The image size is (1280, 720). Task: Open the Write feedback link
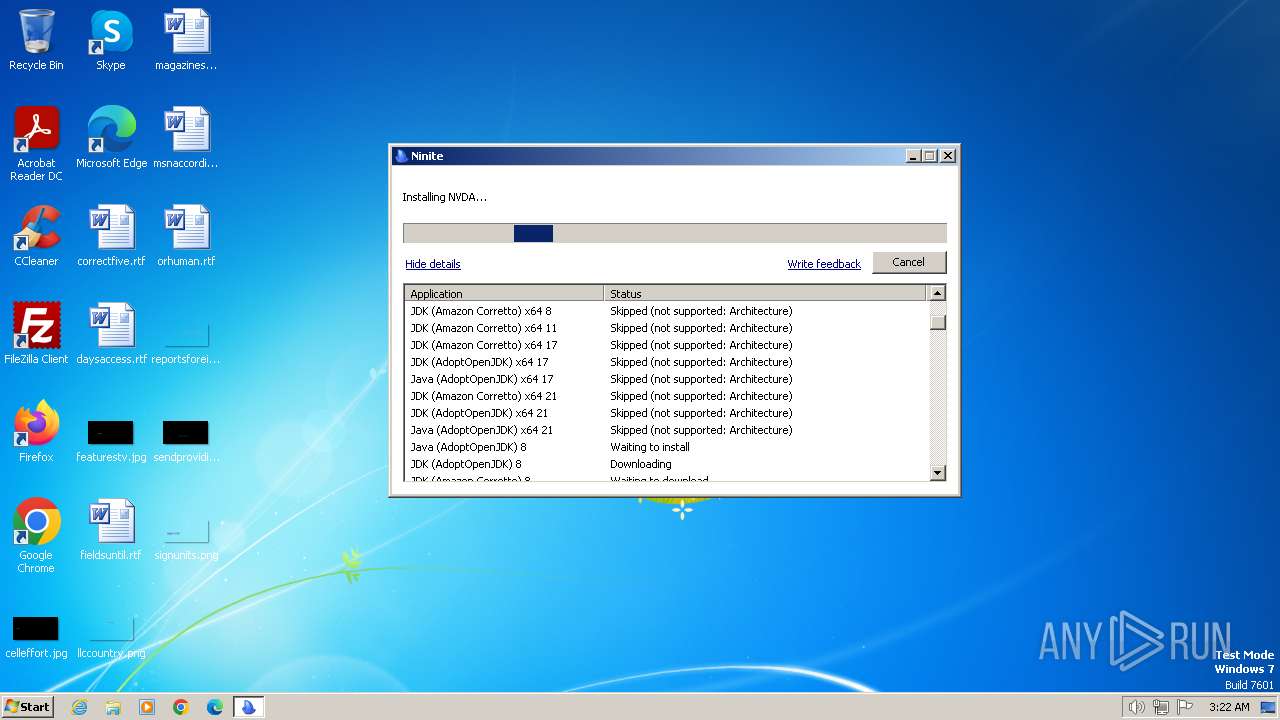point(824,264)
